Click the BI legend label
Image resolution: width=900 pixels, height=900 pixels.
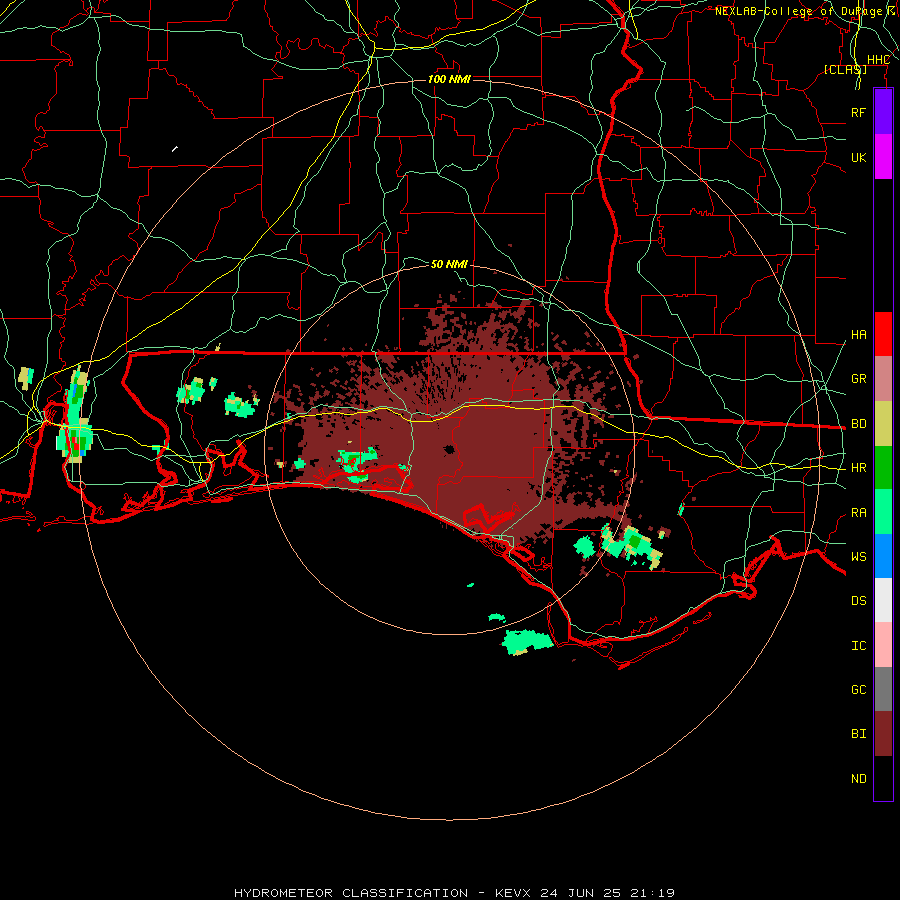point(858,734)
